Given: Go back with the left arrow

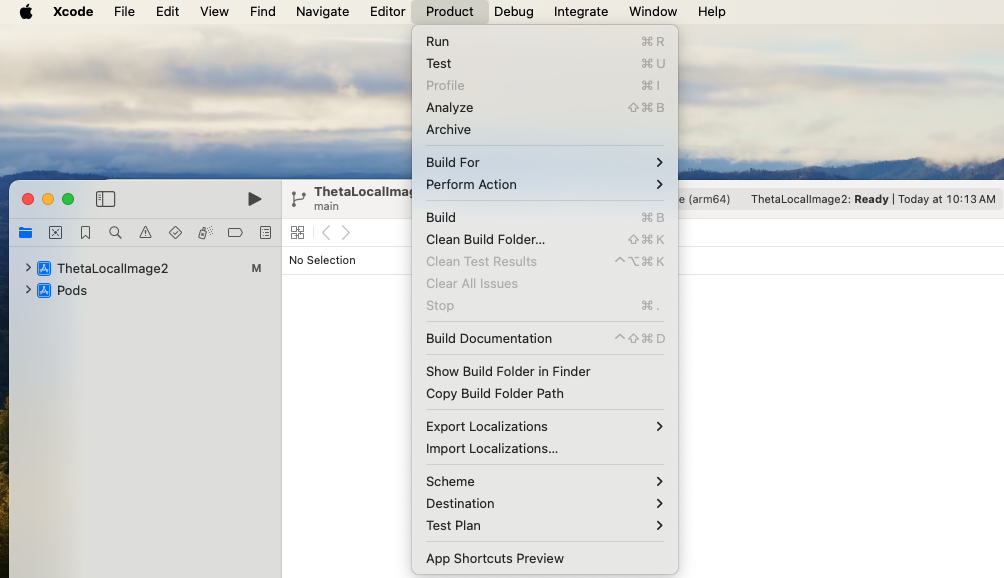Looking at the screenshot, I should coord(326,232).
